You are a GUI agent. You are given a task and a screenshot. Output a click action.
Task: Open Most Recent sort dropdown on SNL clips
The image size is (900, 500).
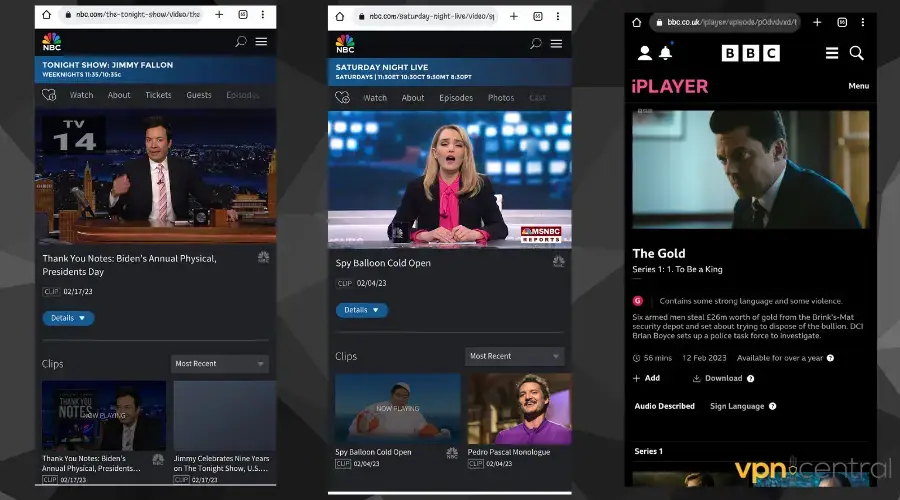[514, 356]
